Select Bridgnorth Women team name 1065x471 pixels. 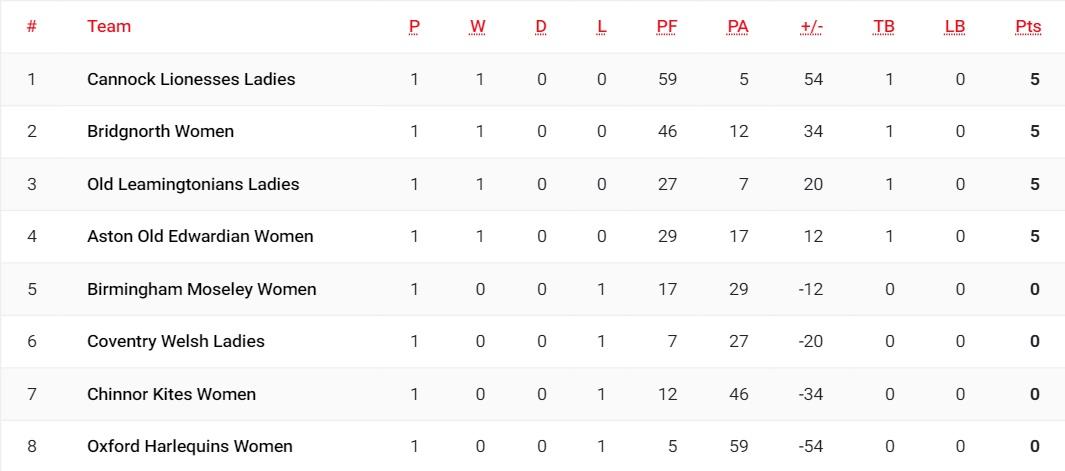pos(160,131)
